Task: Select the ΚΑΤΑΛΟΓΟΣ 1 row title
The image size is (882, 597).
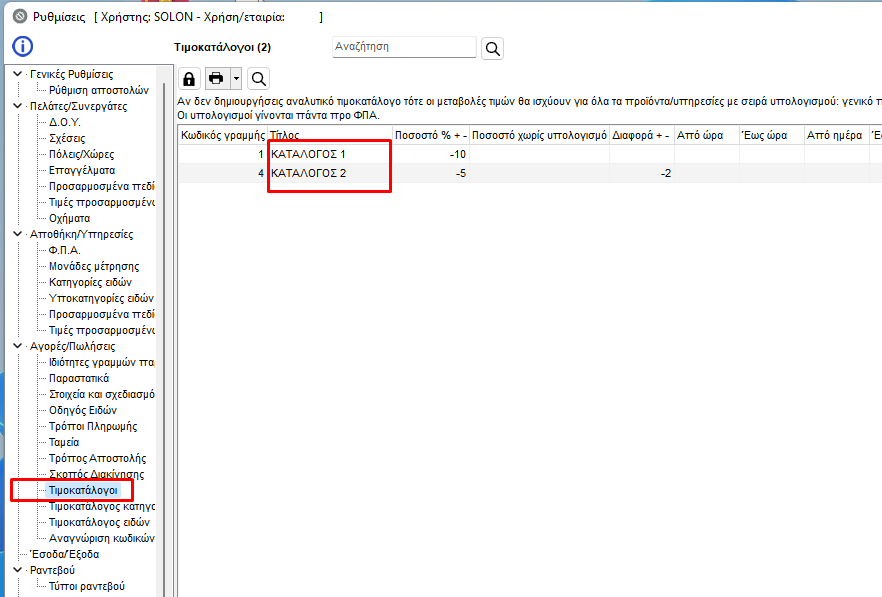Action: click(308, 154)
